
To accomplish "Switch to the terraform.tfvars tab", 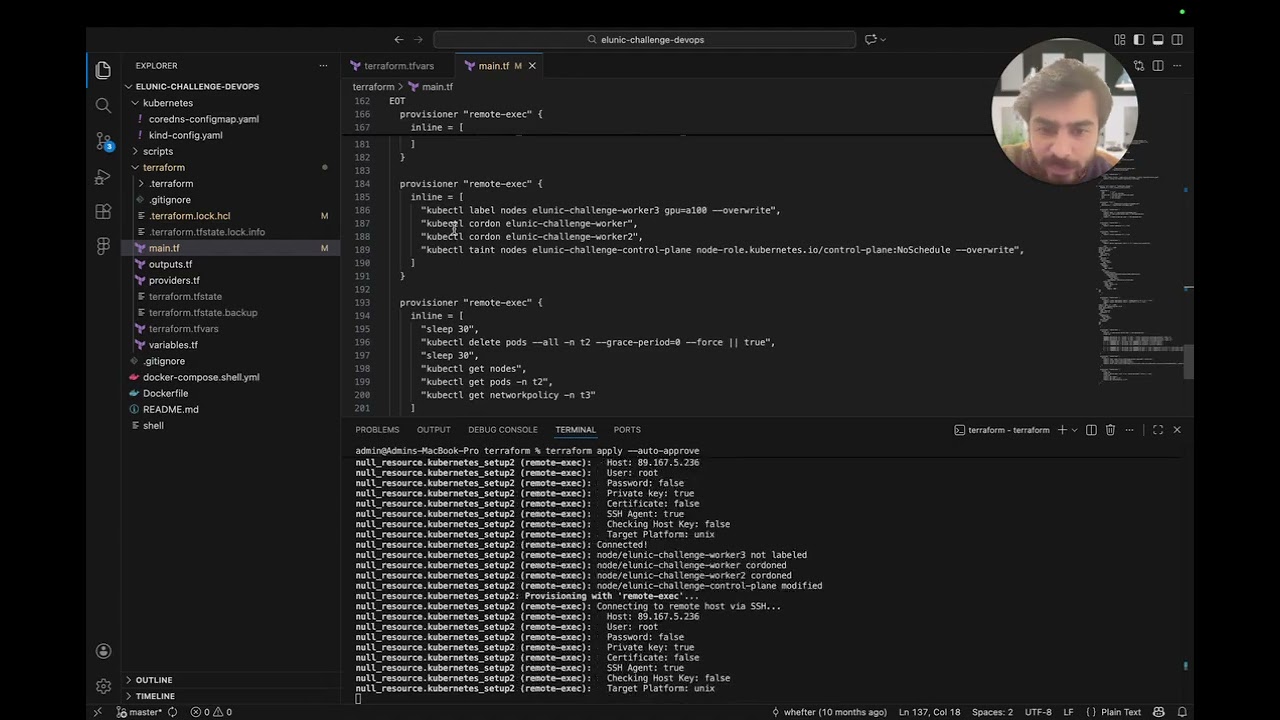I will coord(398,66).
